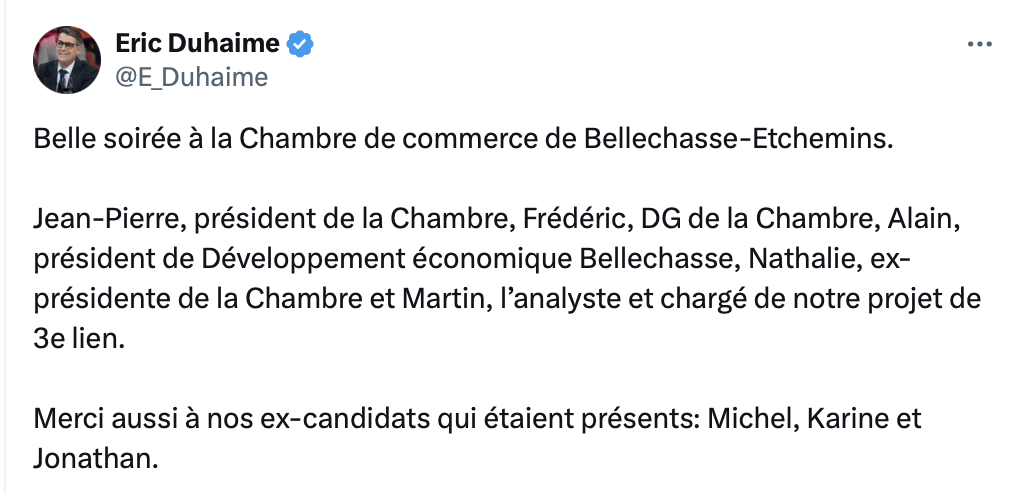The width and height of the screenshot is (1020, 494).
Task: Click the blue verified checkmark badge
Action: [300, 44]
